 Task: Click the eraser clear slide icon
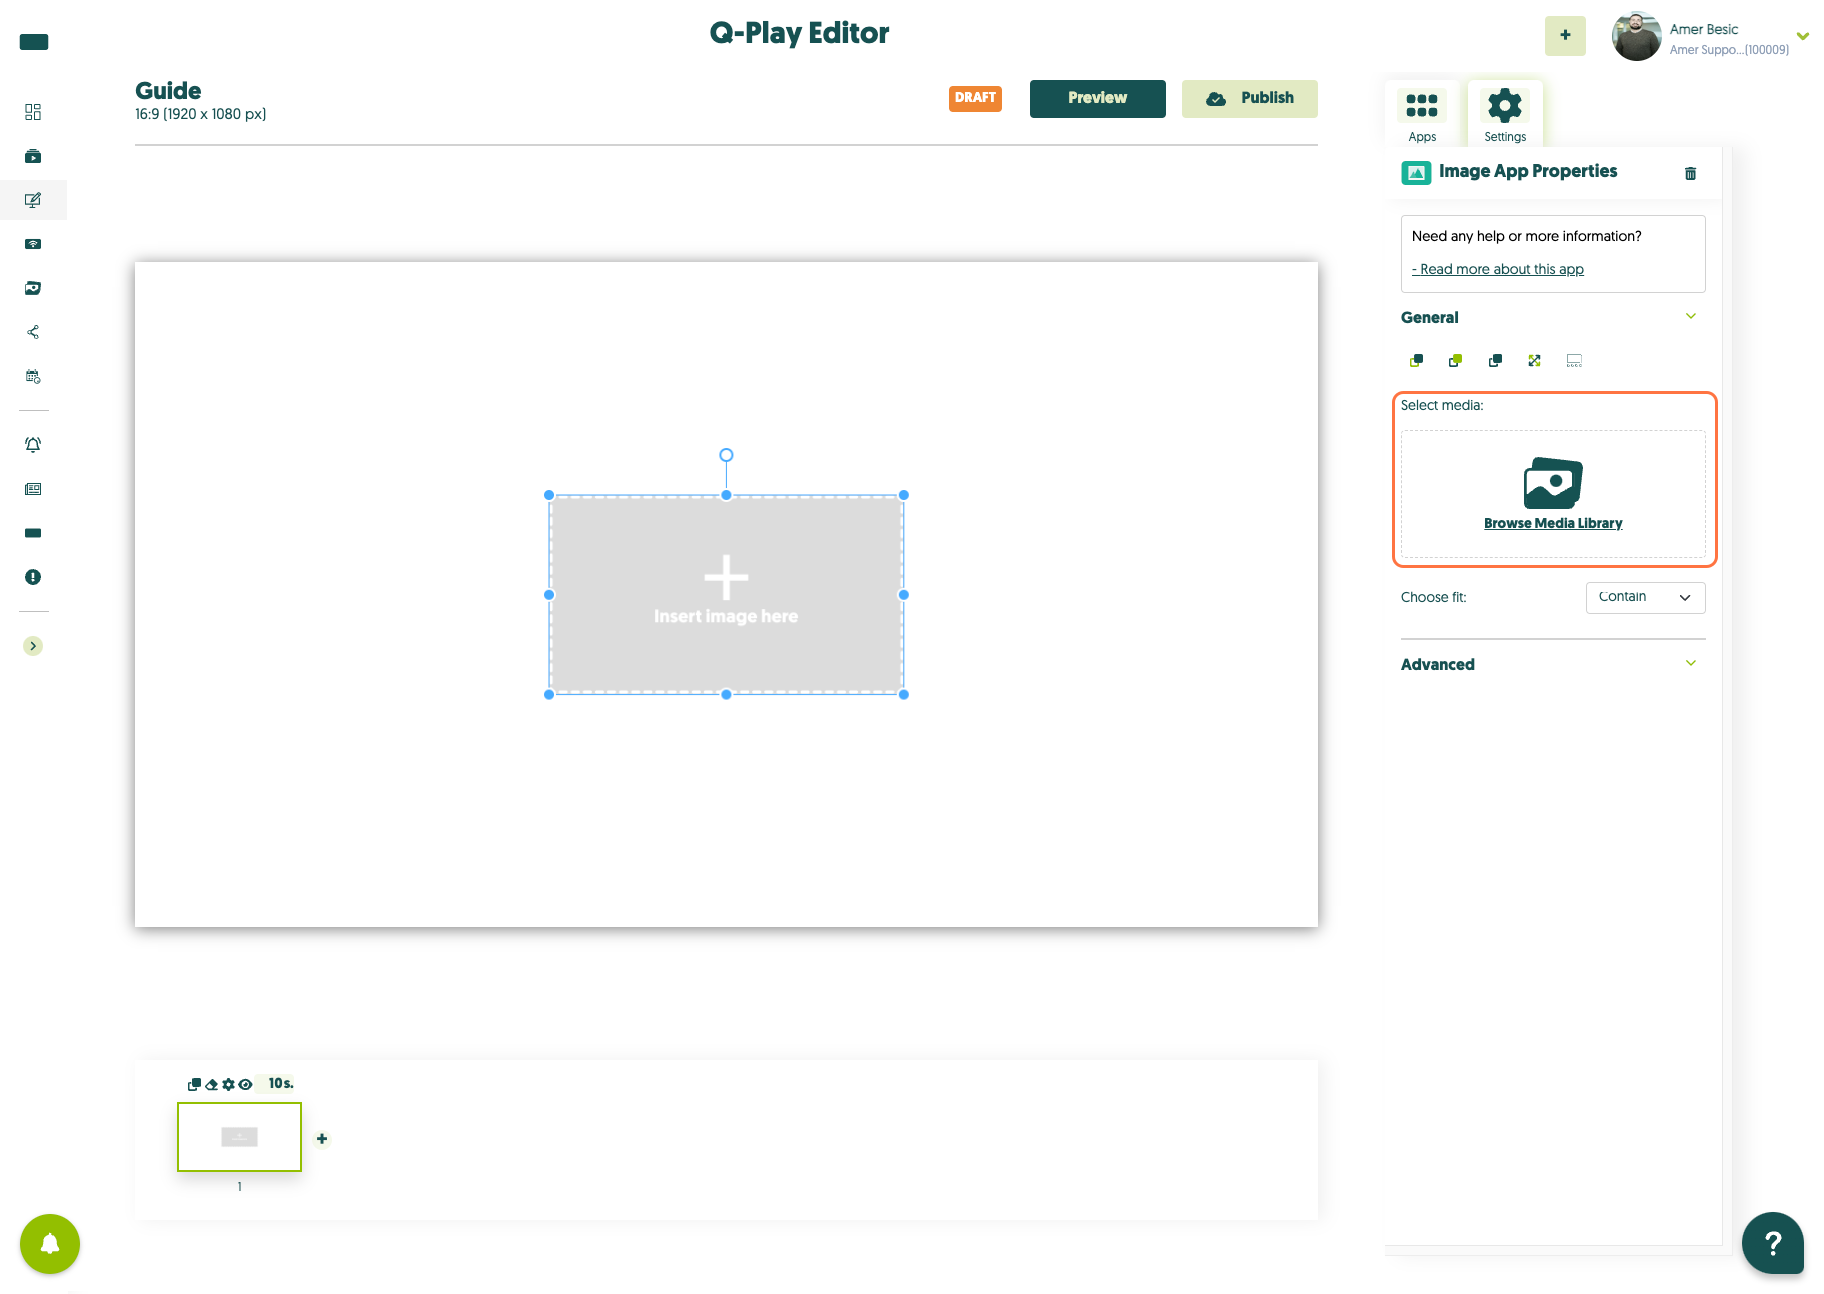(x=211, y=1084)
